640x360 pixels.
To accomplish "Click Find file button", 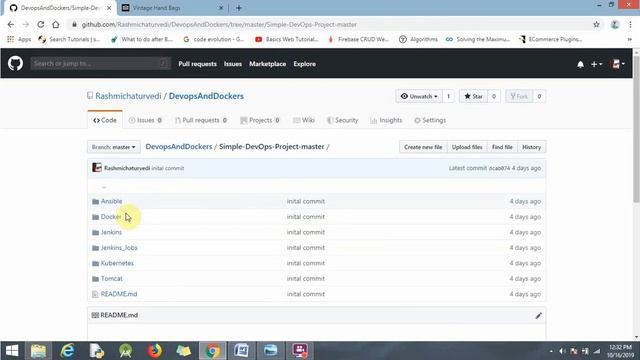I will (502, 147).
